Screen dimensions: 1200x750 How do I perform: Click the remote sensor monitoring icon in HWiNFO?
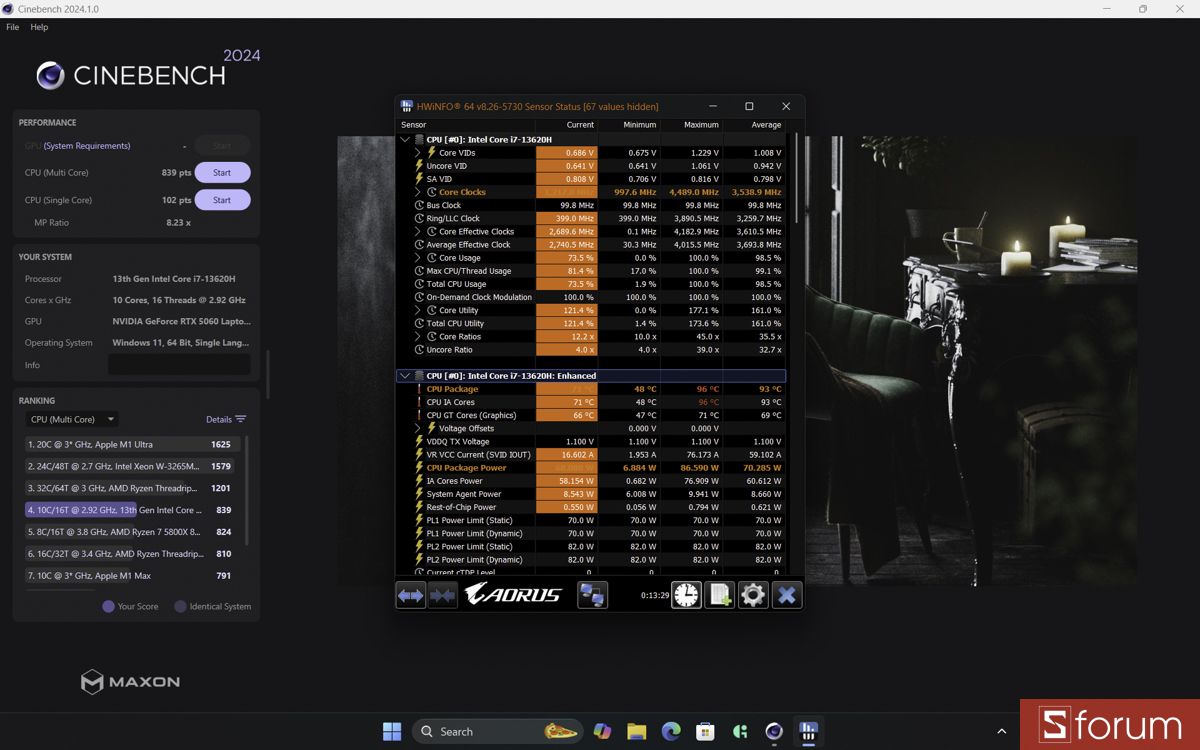point(592,594)
